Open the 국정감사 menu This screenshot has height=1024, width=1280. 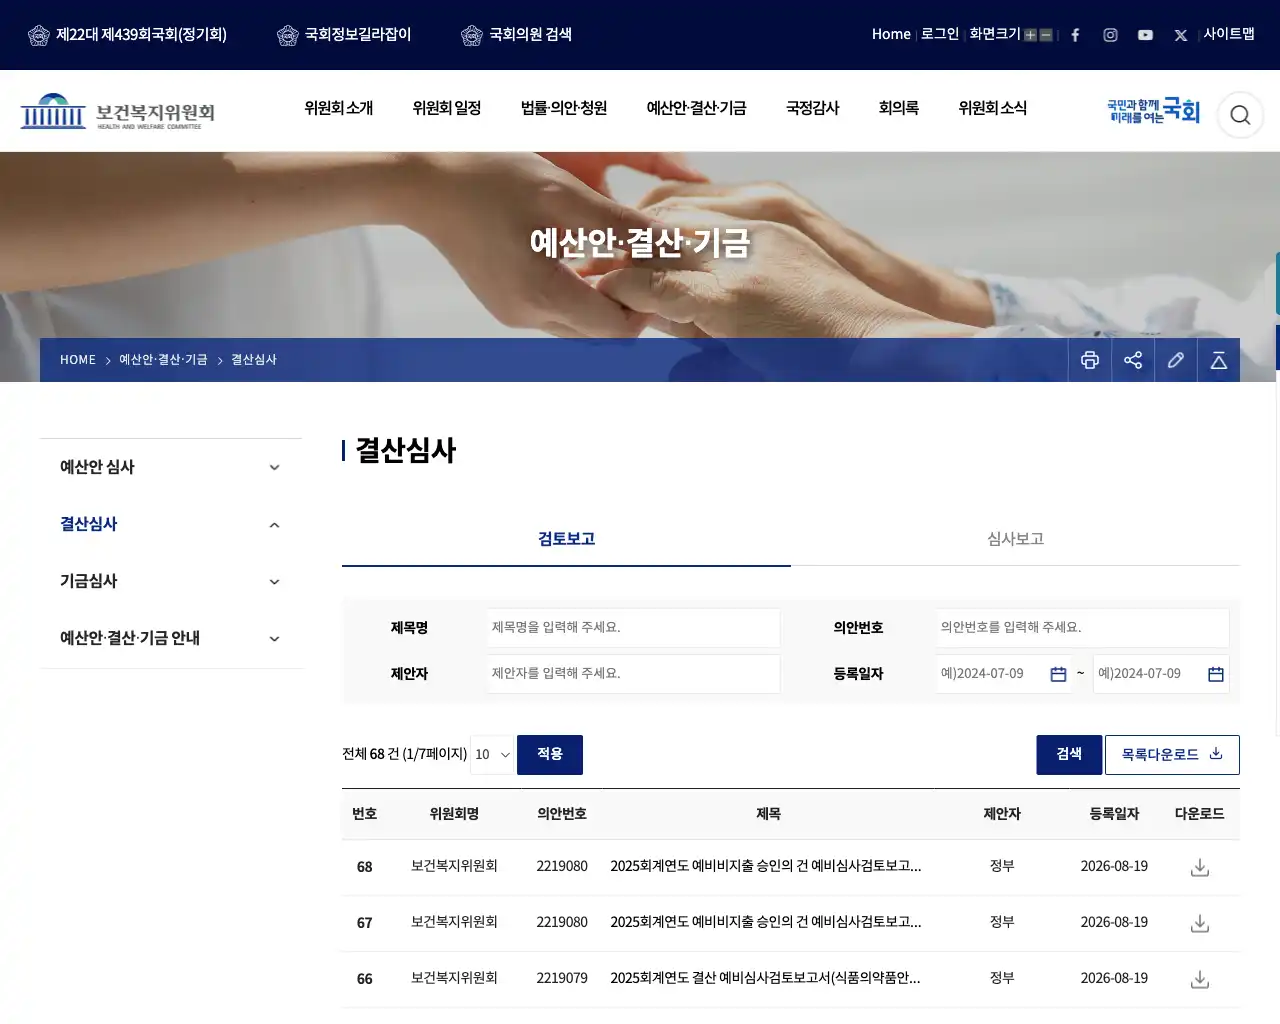click(813, 108)
